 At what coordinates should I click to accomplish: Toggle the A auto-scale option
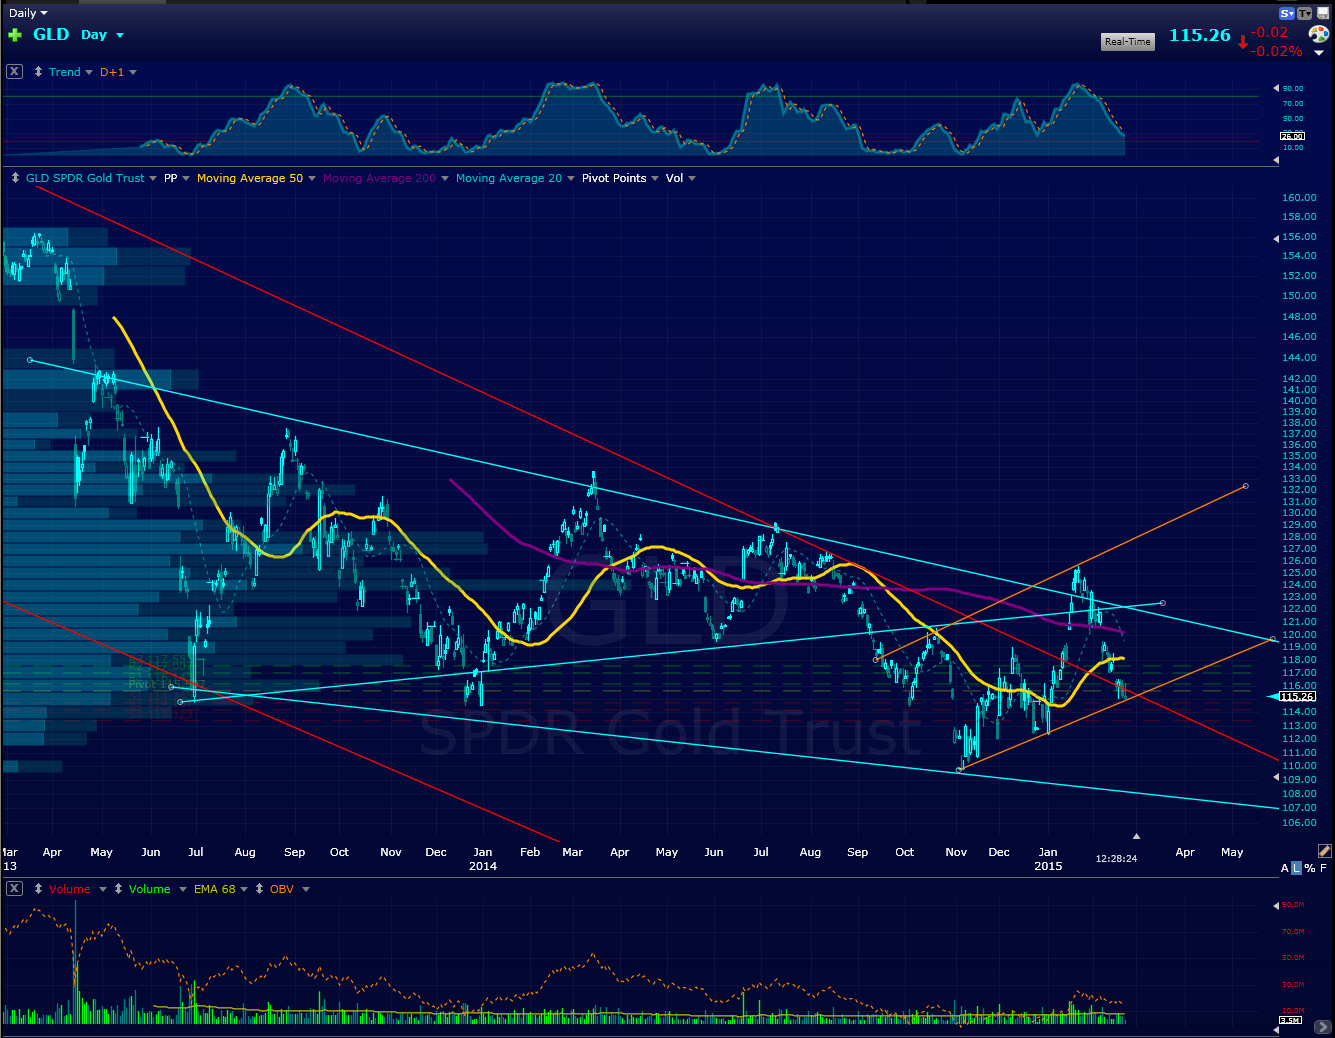point(1285,868)
